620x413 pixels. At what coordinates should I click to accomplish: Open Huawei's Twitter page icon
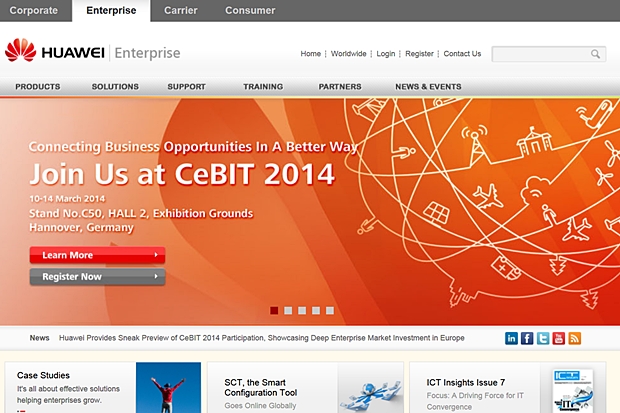click(x=543, y=338)
